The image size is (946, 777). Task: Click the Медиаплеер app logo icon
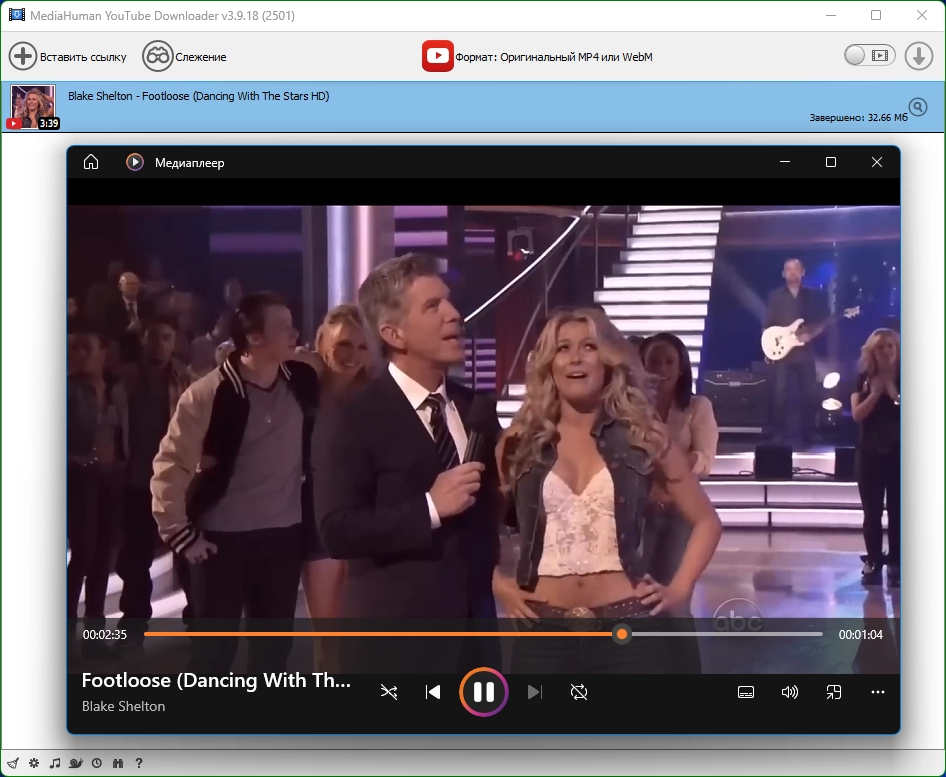pos(135,162)
